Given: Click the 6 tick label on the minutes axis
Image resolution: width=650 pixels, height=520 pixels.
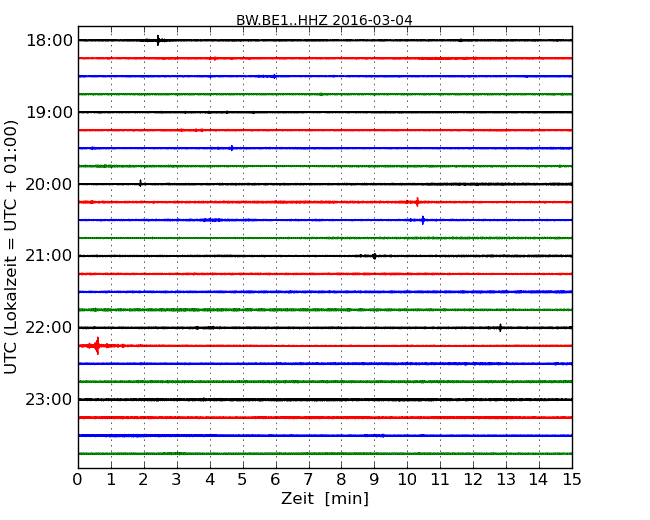Looking at the screenshot, I should (x=275, y=479).
